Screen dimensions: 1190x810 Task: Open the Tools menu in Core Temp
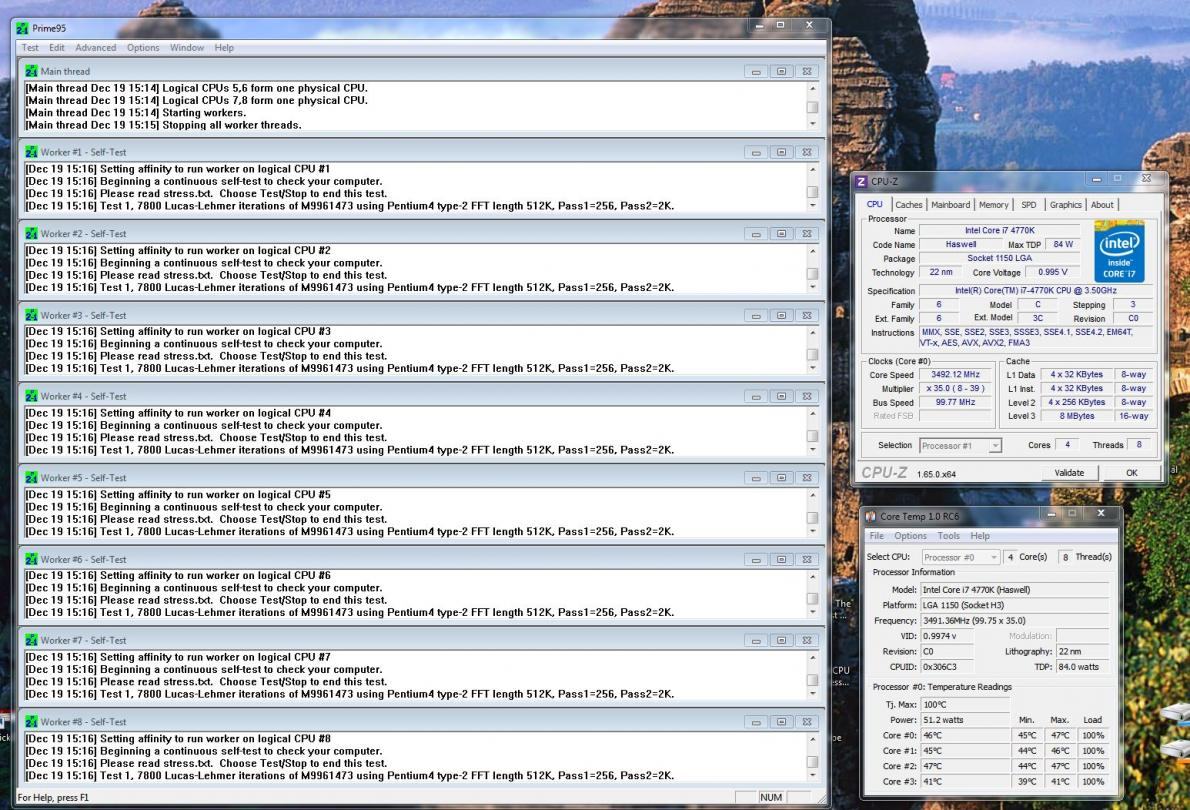point(949,536)
